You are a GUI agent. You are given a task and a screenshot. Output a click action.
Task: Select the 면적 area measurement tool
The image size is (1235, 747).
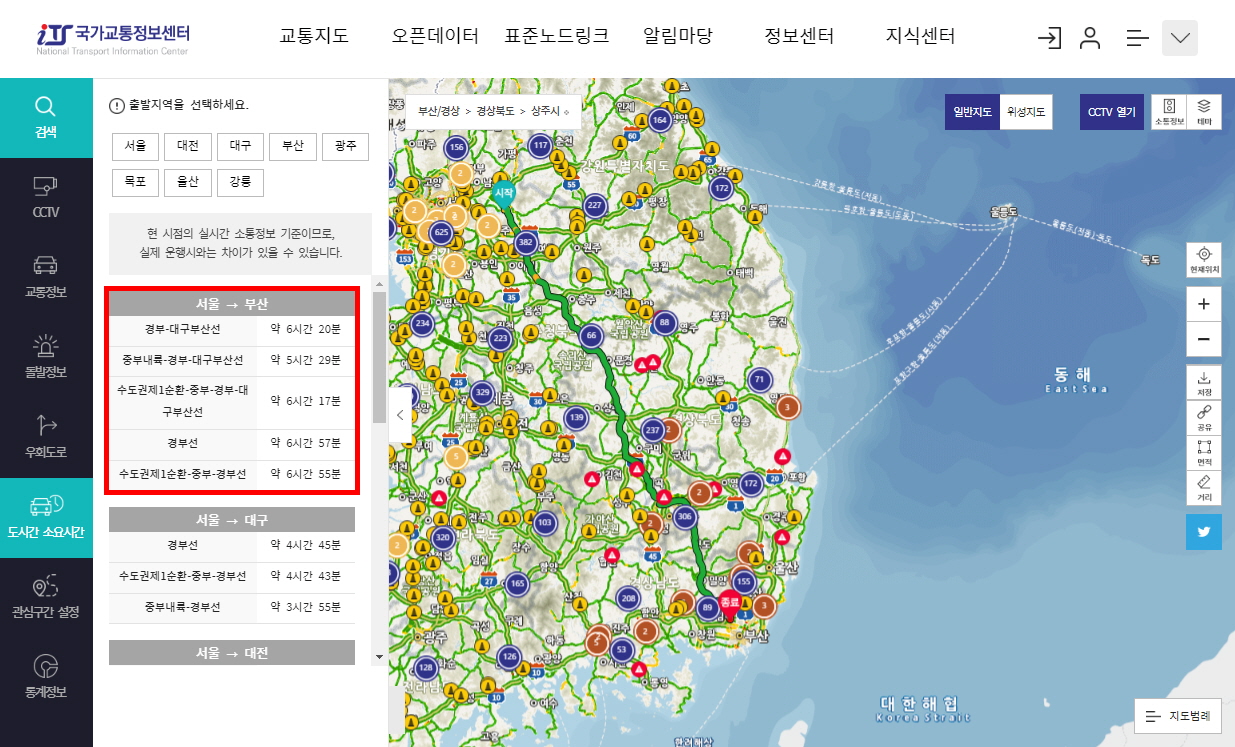point(1203,453)
